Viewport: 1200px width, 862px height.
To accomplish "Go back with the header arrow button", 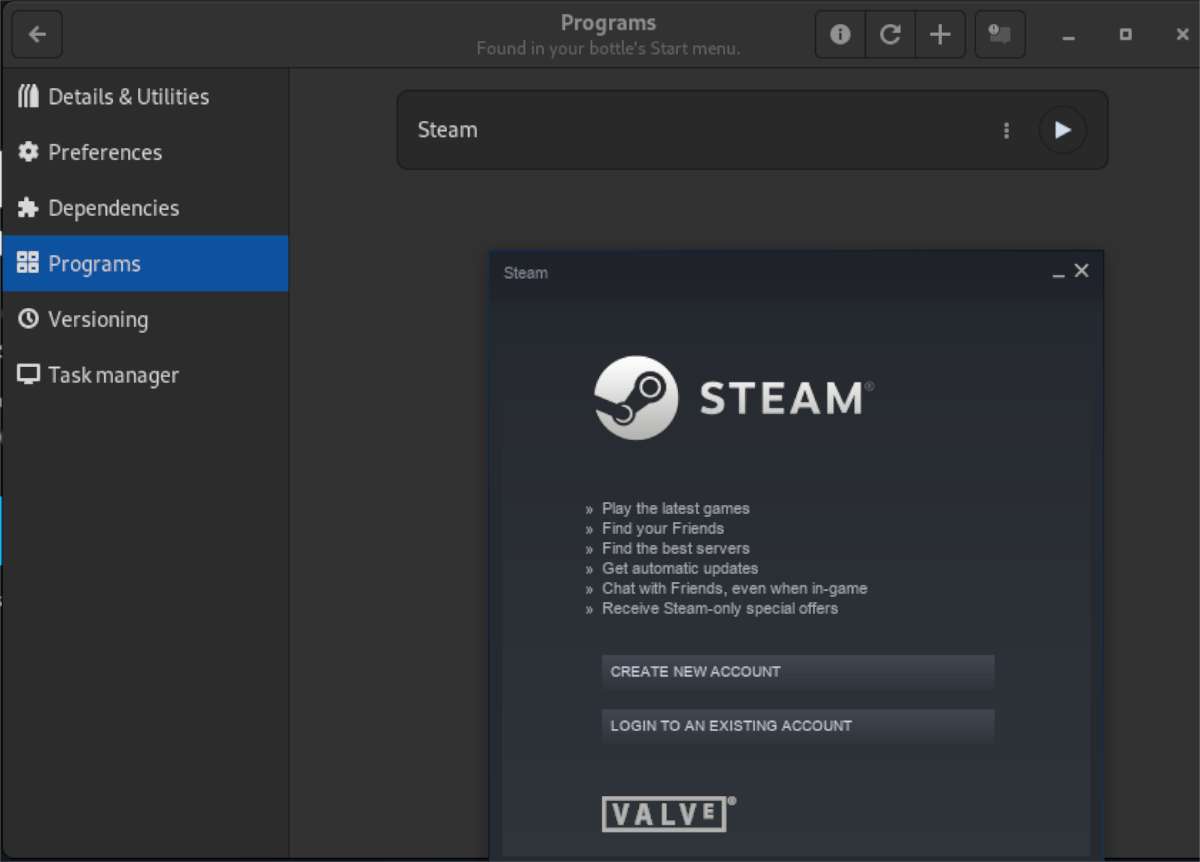I will [37, 35].
